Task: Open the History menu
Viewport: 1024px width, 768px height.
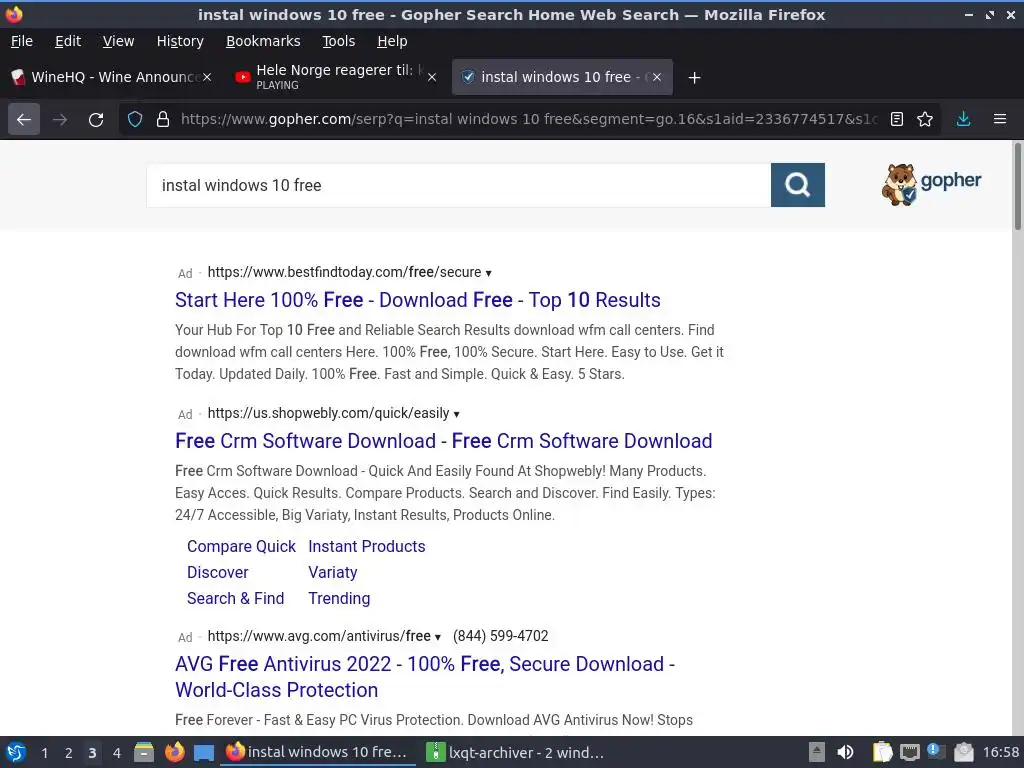Action: pyautogui.click(x=180, y=41)
